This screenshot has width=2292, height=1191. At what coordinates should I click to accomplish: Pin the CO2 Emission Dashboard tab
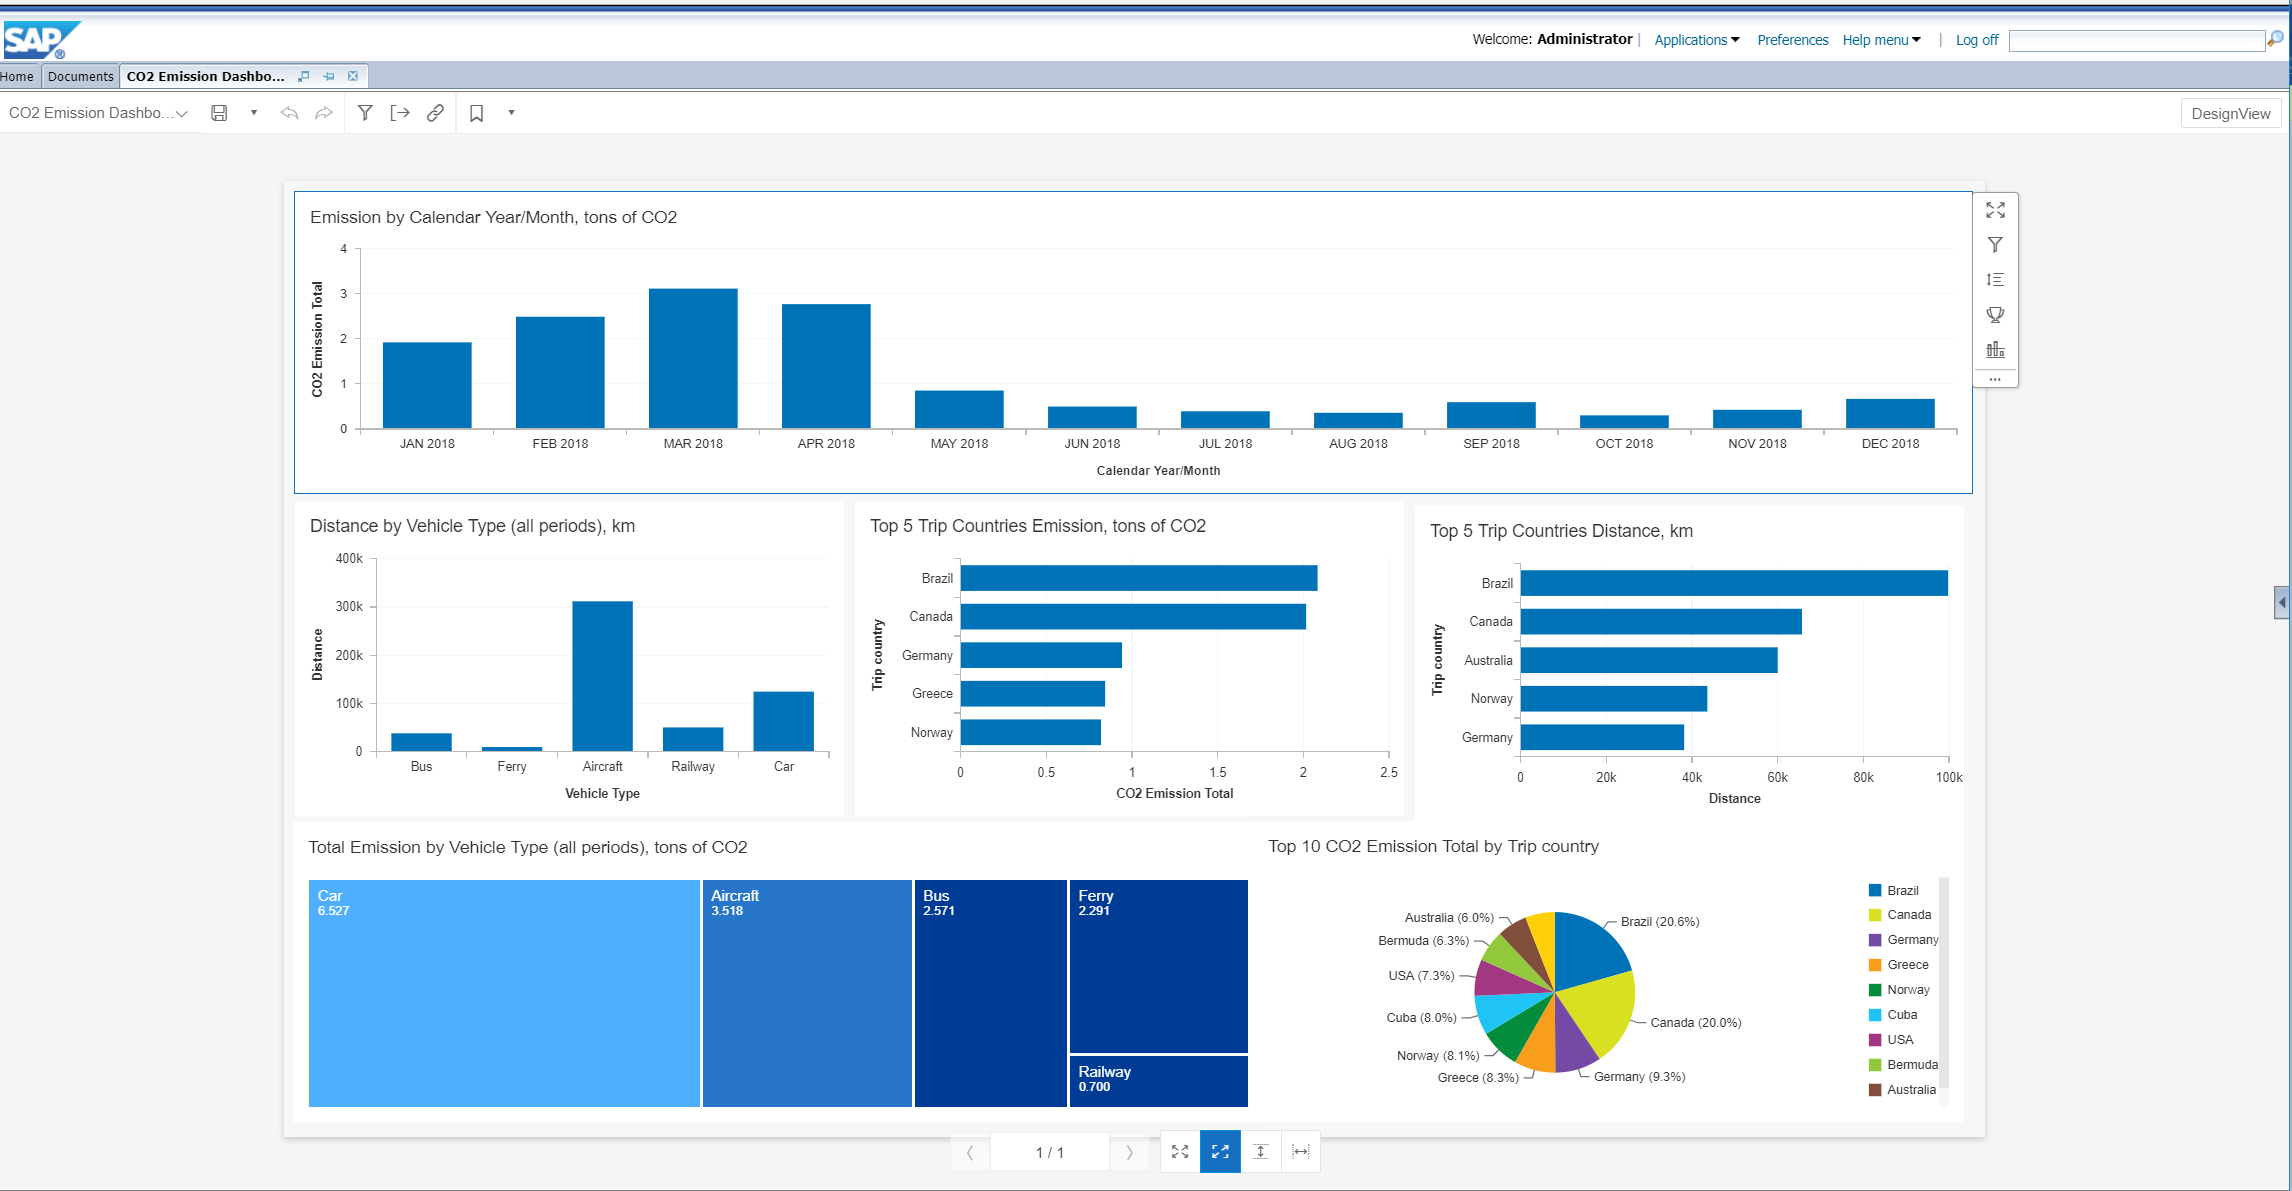tap(328, 76)
